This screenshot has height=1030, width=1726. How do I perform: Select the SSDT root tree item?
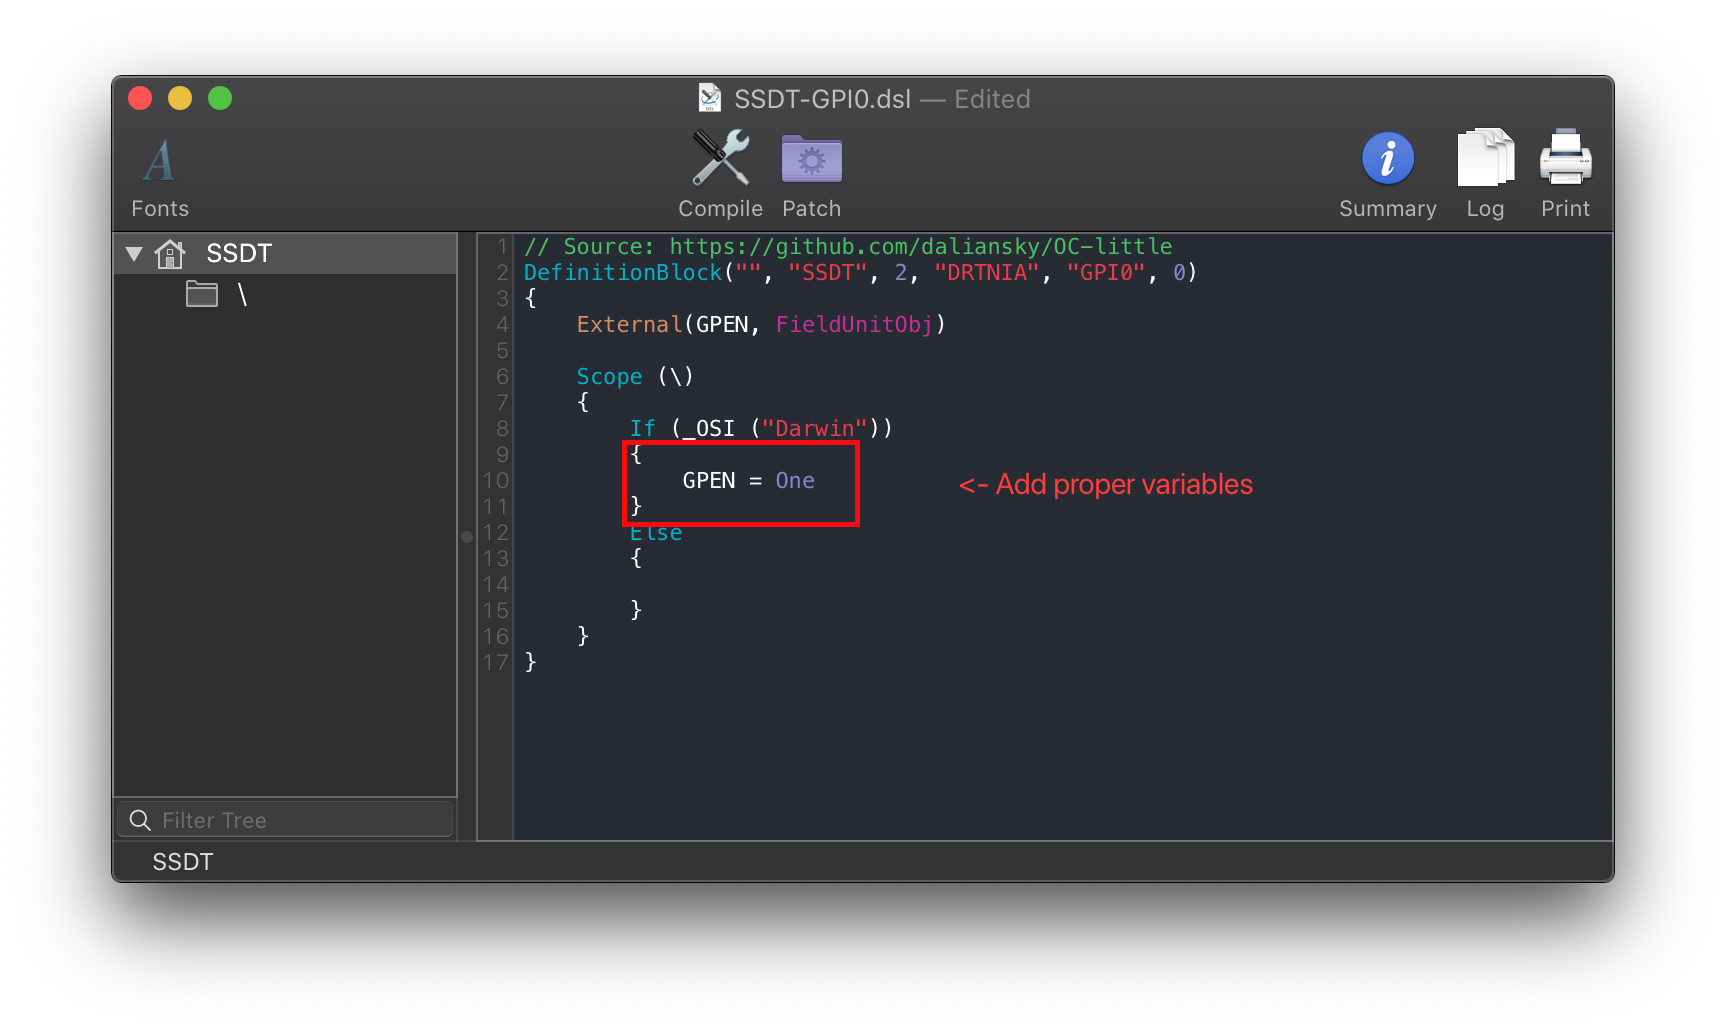click(x=239, y=253)
